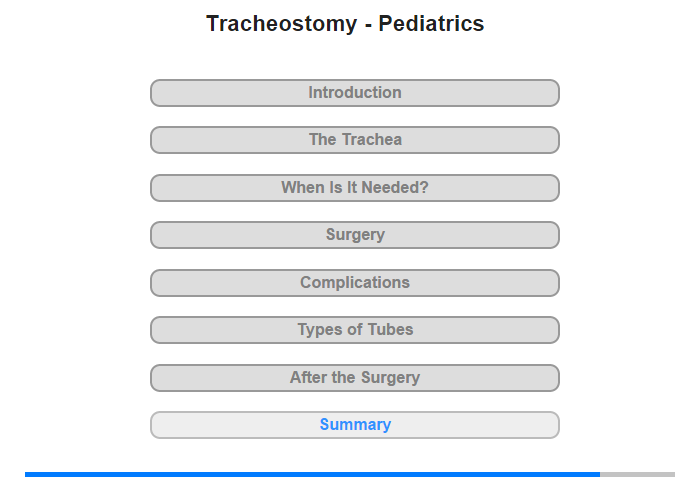Image resolution: width=700 pixels, height=480 pixels.
Task: Select the blue Summary link text
Action: (x=355, y=424)
